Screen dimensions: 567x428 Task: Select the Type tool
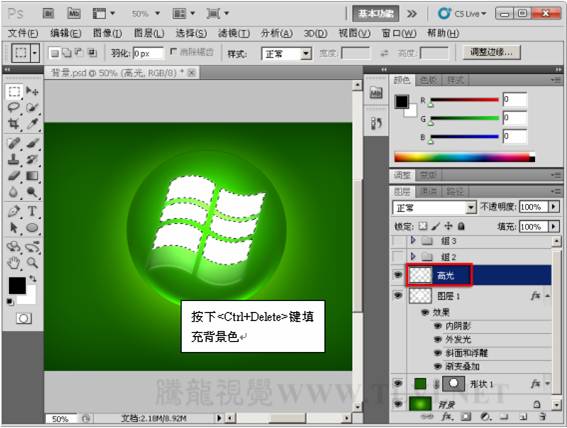32,211
